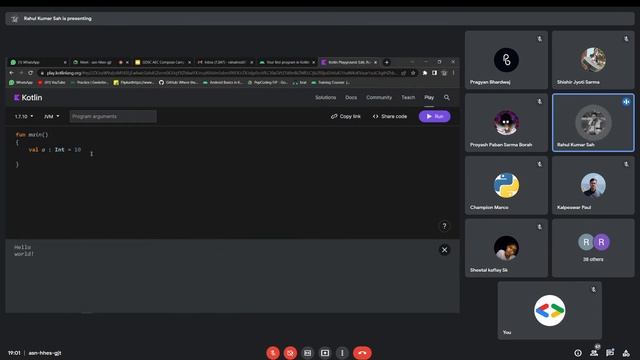Image resolution: width=640 pixels, height=360 pixels.
Task: Switch to the Inbox Gmail browser tab
Action: click(225, 62)
